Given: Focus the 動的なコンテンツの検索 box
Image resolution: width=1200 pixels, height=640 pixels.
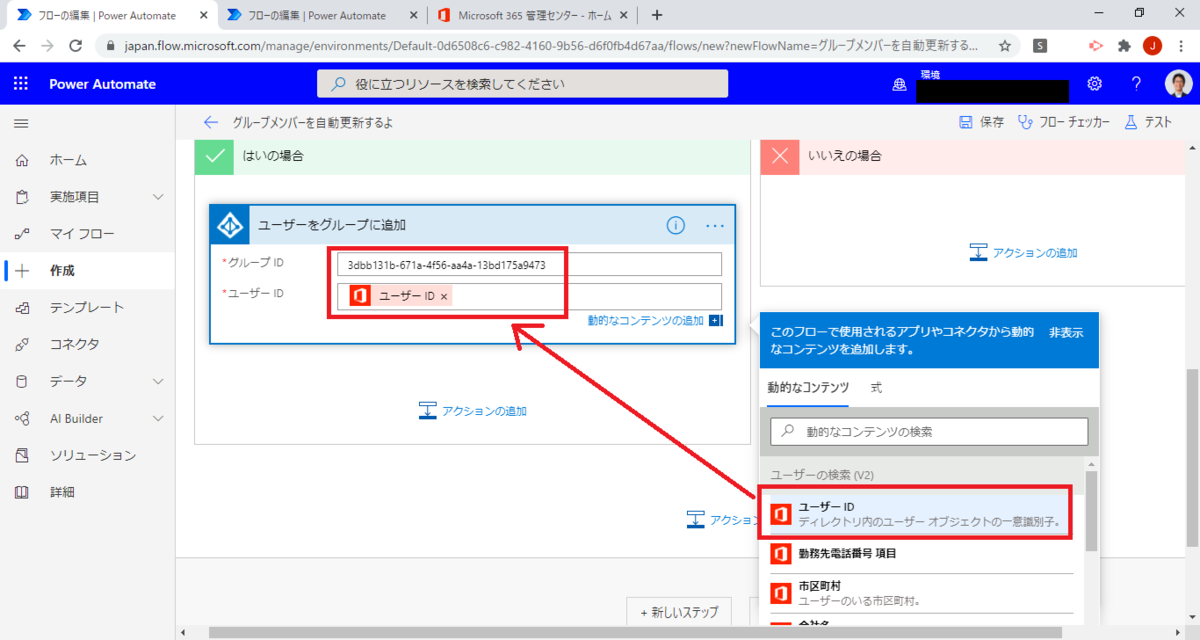Looking at the screenshot, I should point(929,431).
